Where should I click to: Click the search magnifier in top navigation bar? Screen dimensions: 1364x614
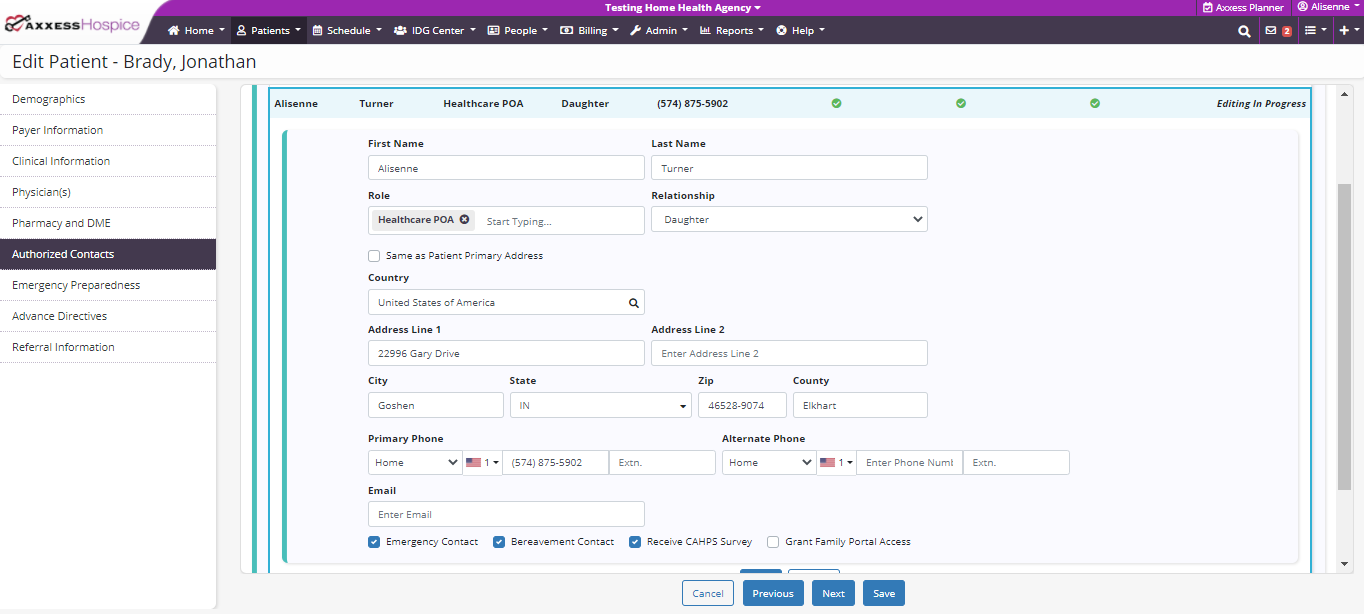tap(1244, 31)
